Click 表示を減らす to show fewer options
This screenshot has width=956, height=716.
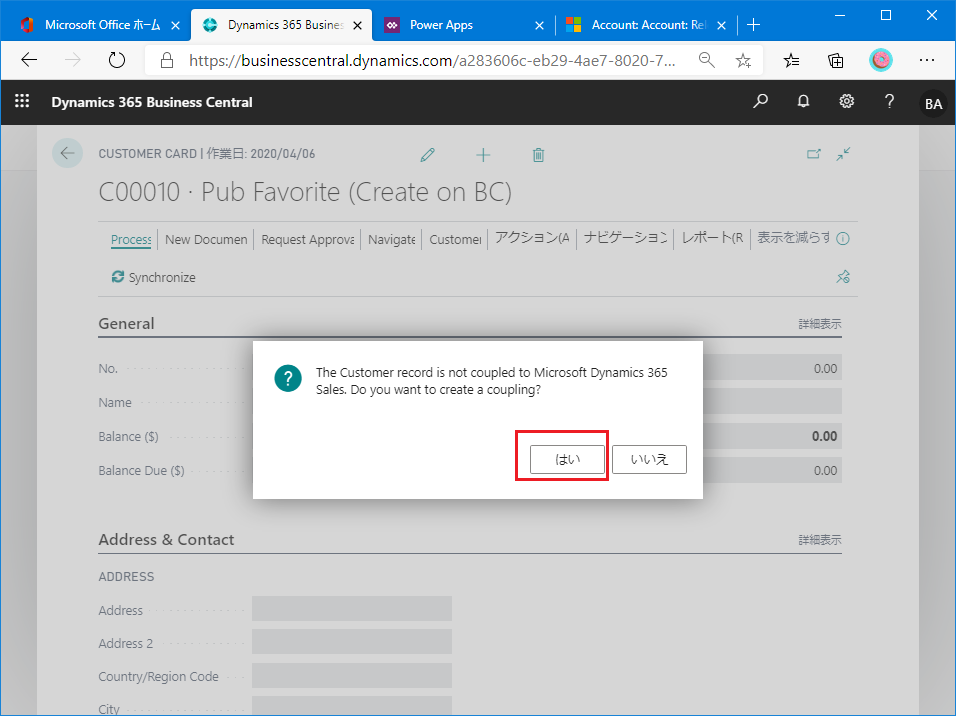794,238
